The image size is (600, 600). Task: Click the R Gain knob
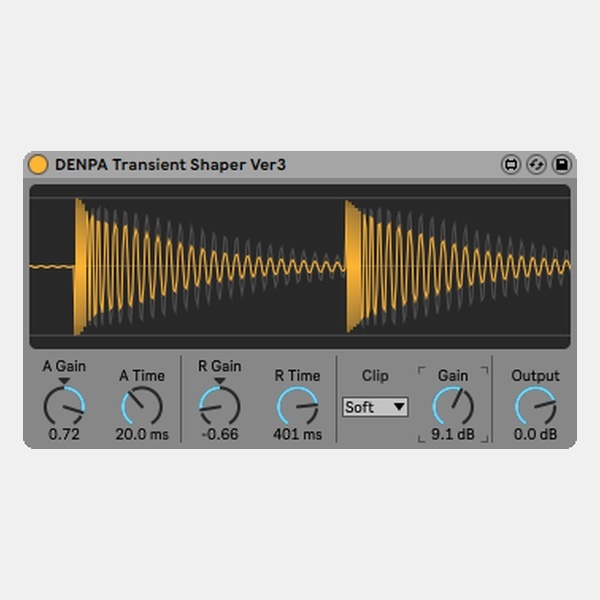[219, 406]
